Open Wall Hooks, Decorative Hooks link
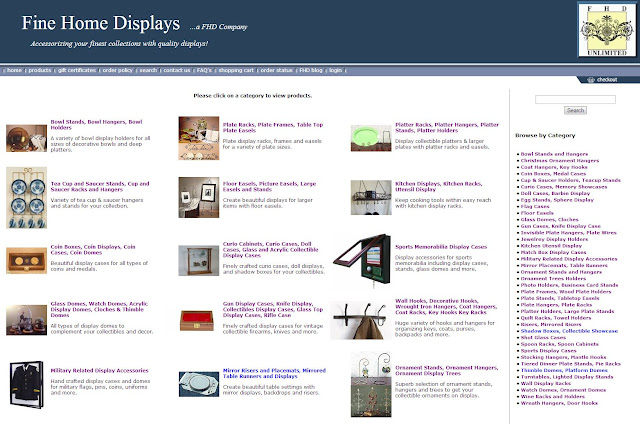The height and width of the screenshot is (424, 640). pos(446,306)
